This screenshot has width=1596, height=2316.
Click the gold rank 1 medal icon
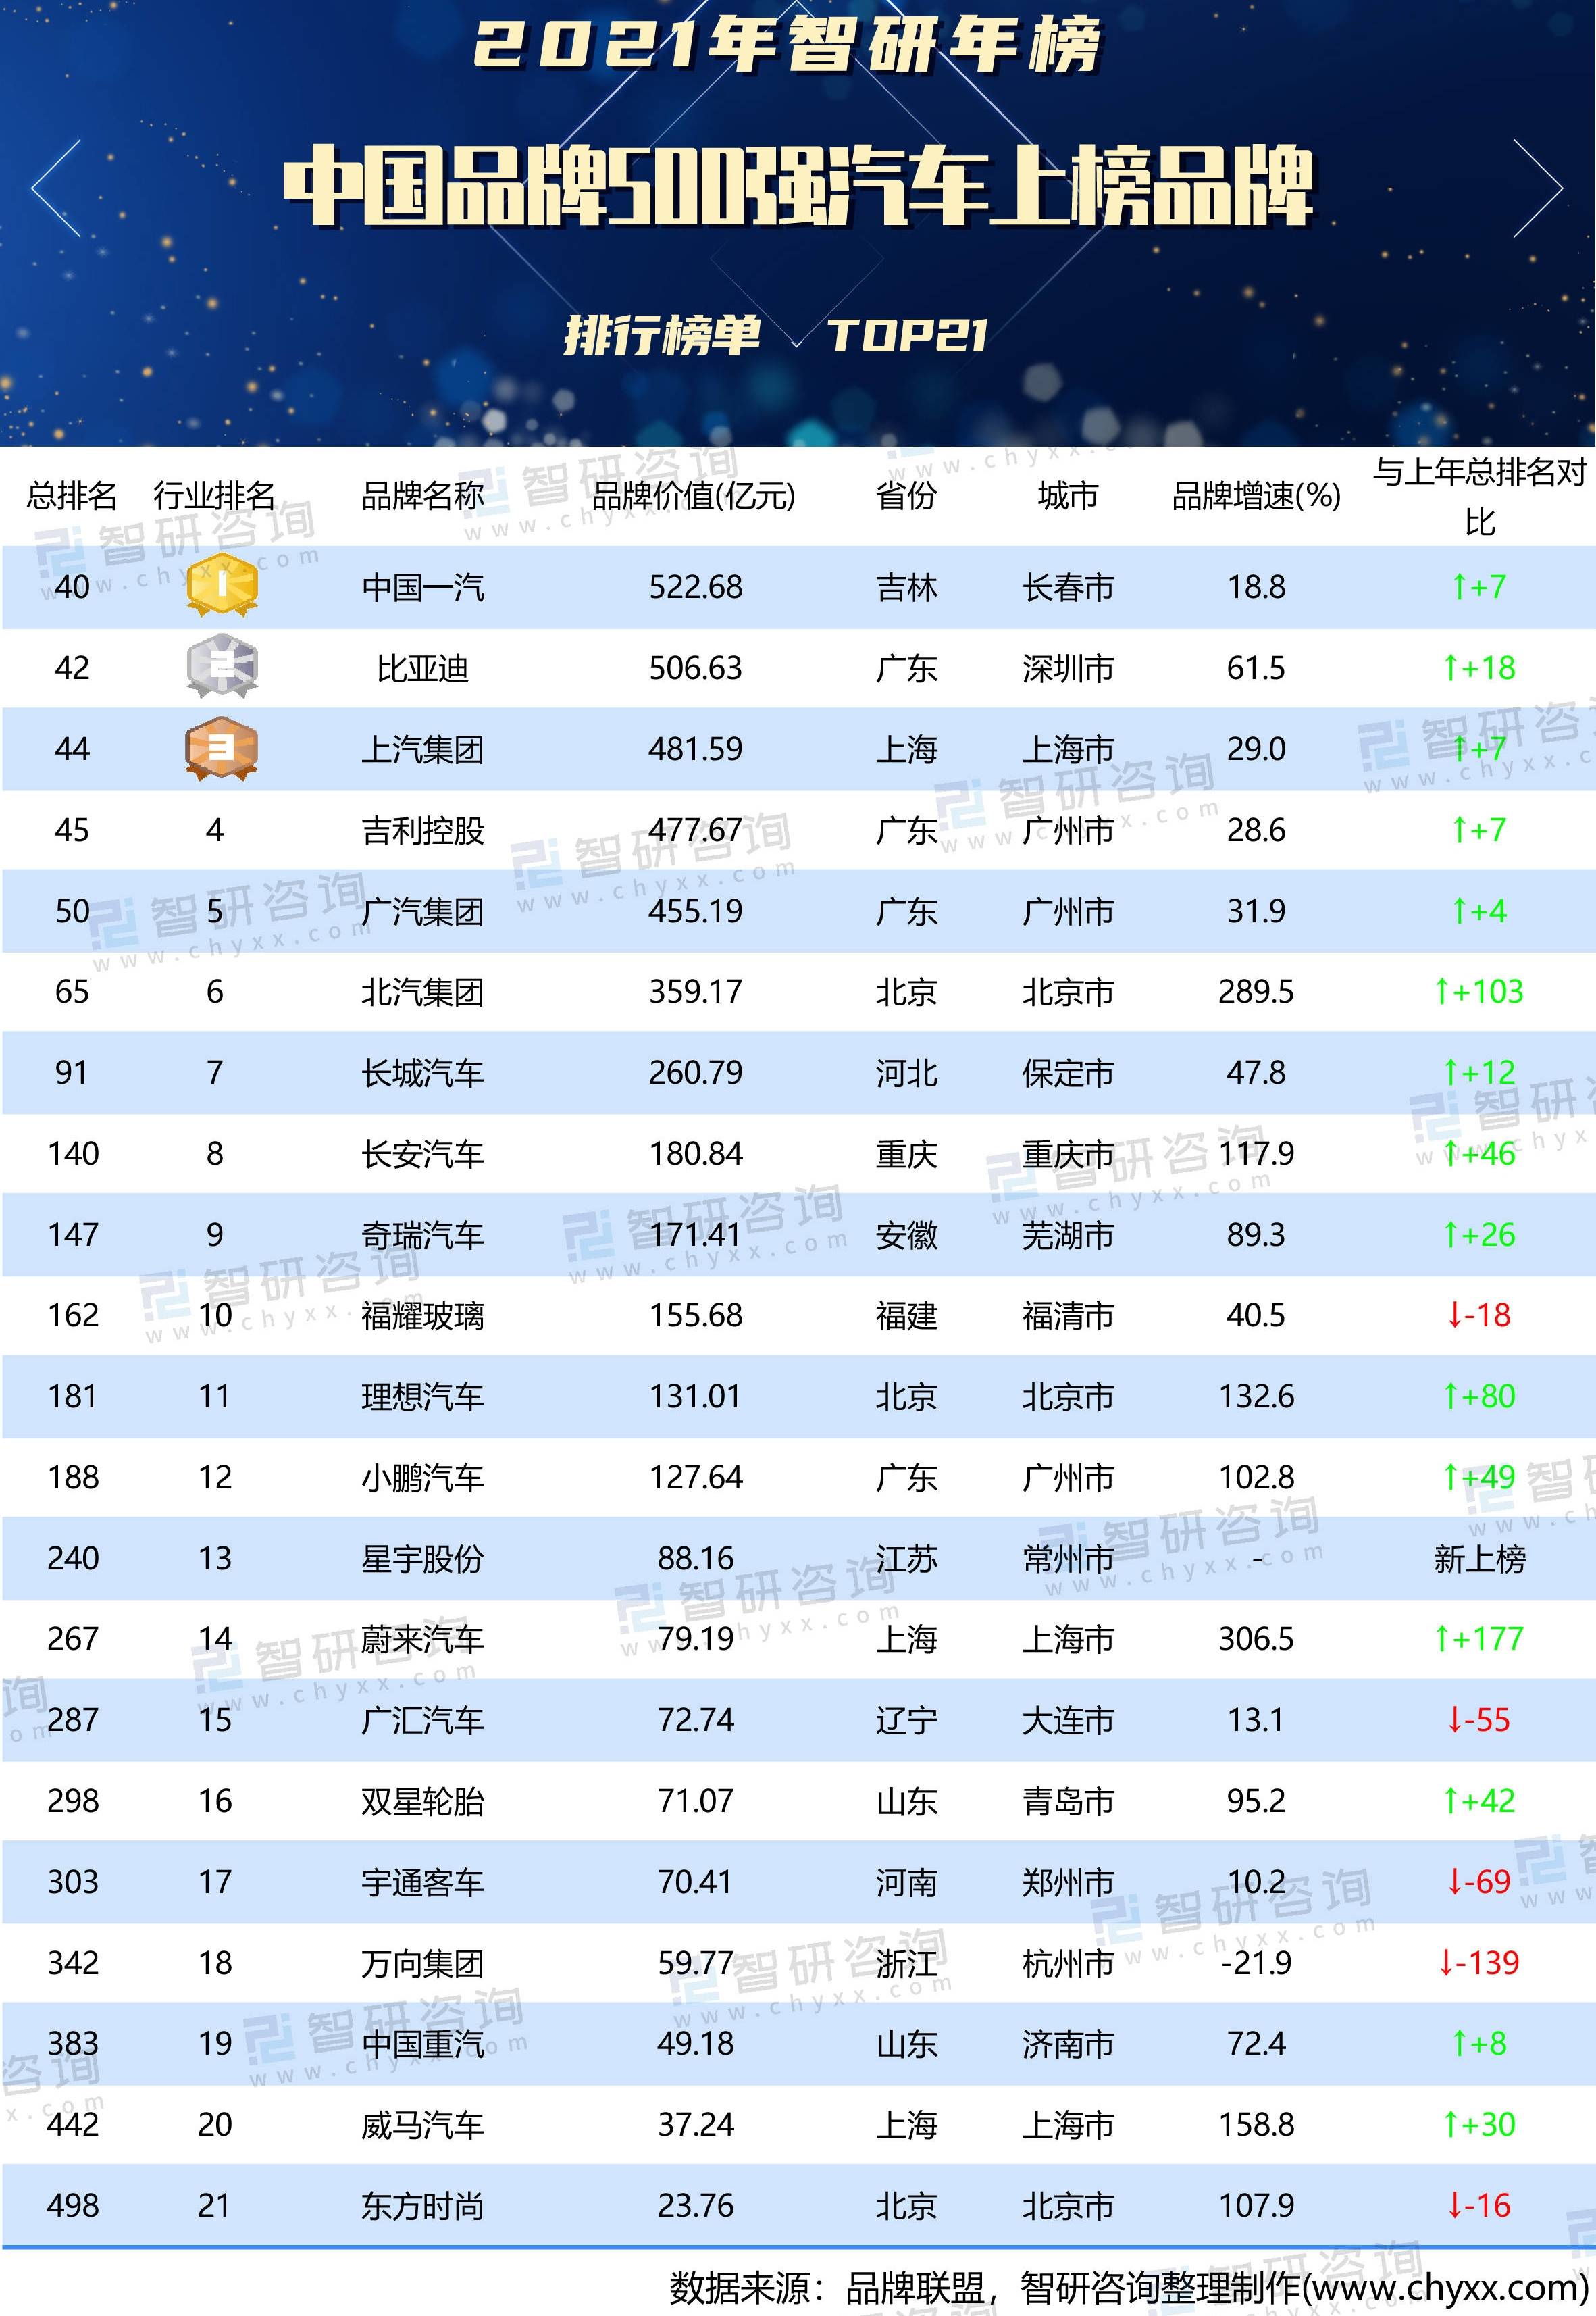222,585
